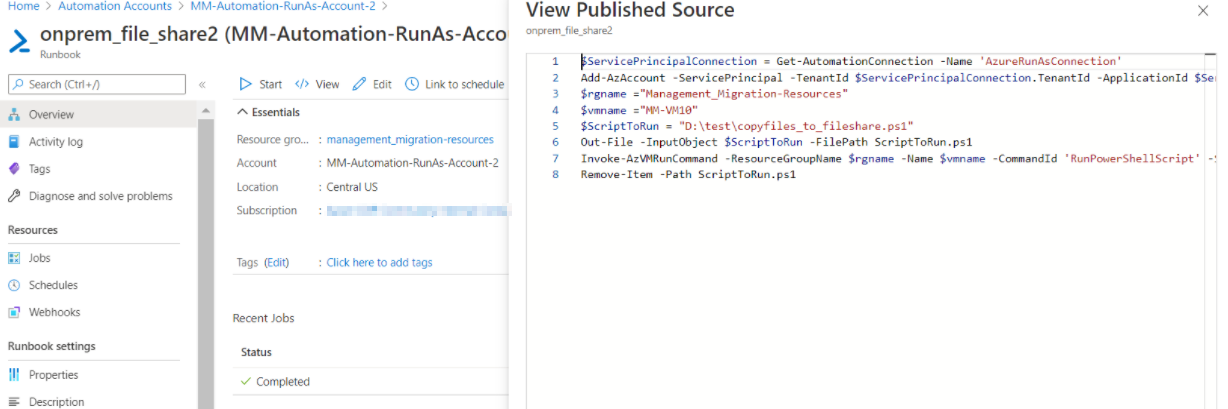Click code line 1 Get-AutomationConnection

pyautogui.click(x=851, y=61)
